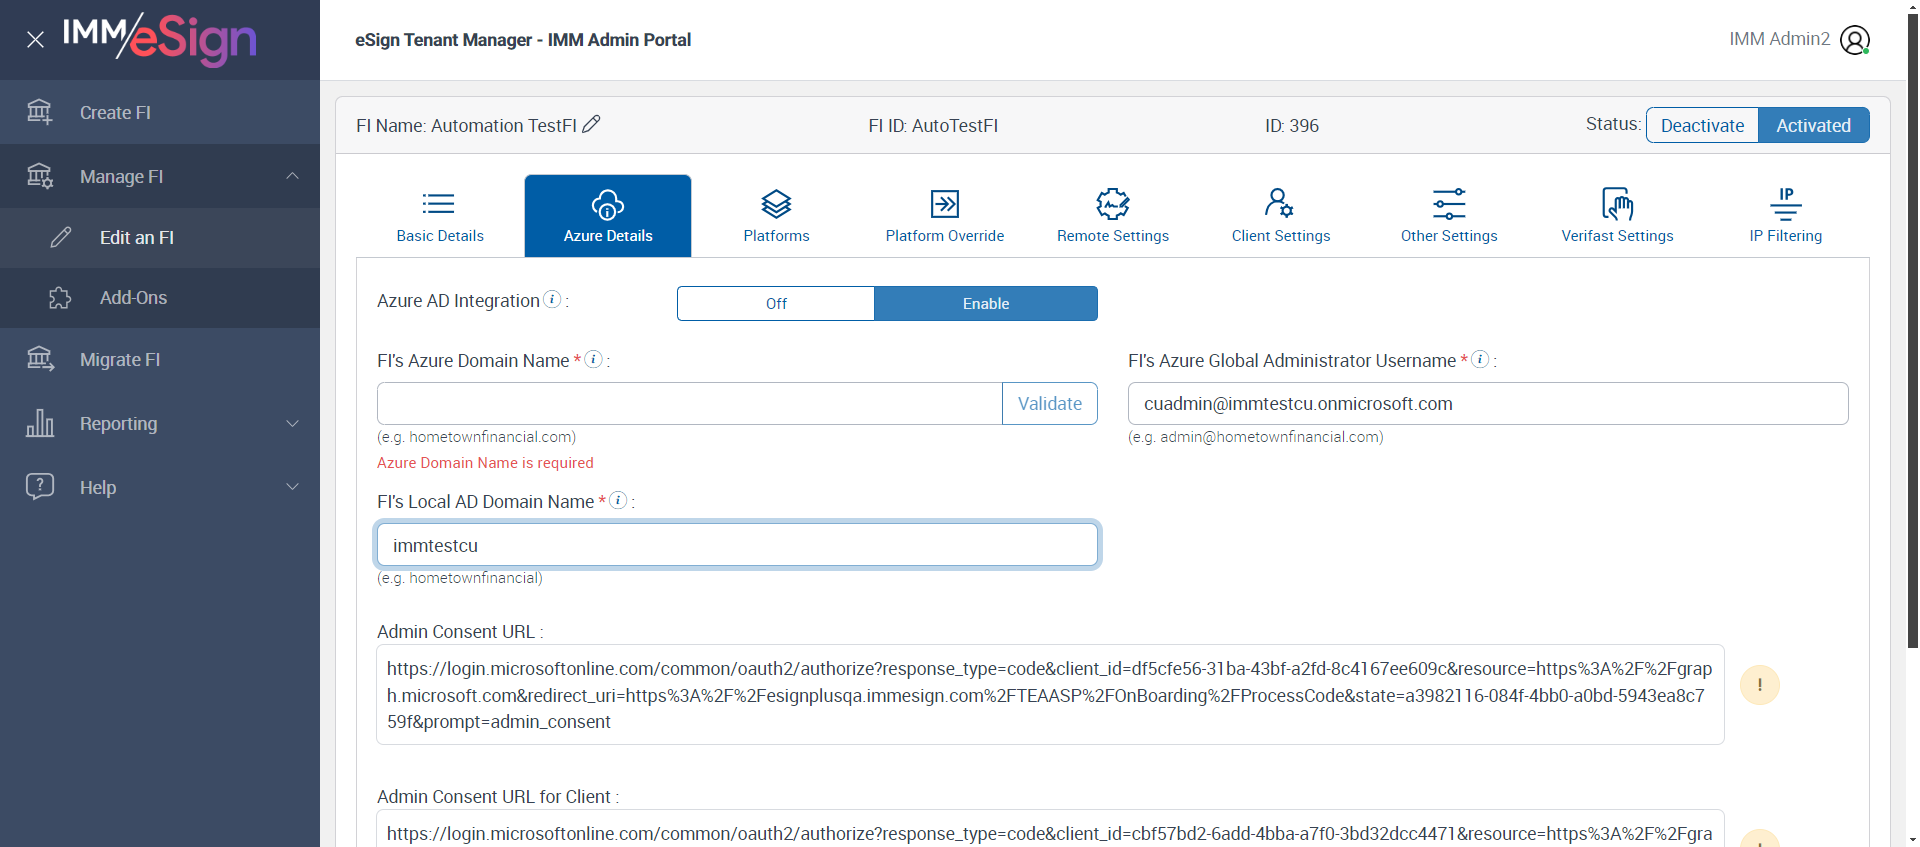Switch to the IP Filtering tab
This screenshot has width=1920, height=847.
click(1786, 216)
